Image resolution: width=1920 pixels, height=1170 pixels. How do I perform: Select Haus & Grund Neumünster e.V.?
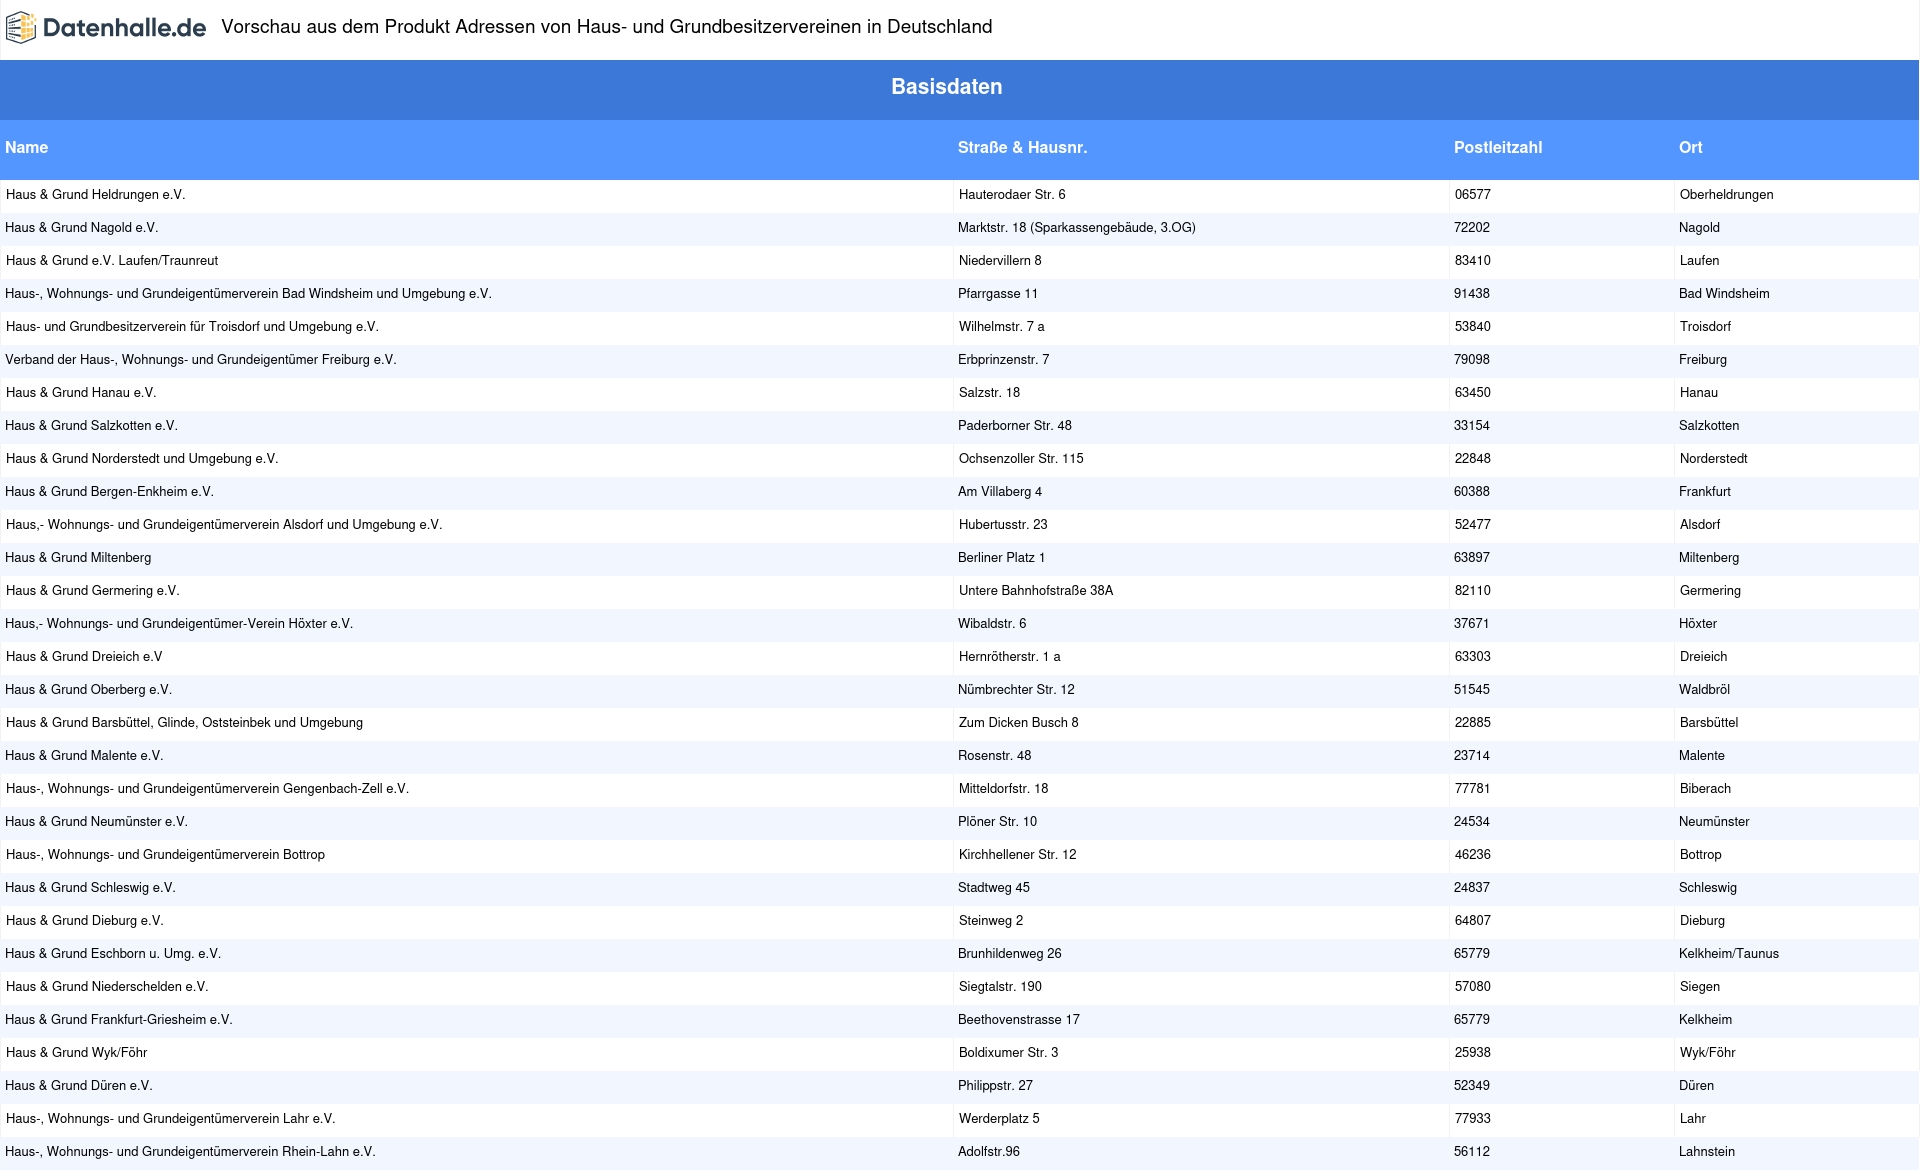[96, 822]
